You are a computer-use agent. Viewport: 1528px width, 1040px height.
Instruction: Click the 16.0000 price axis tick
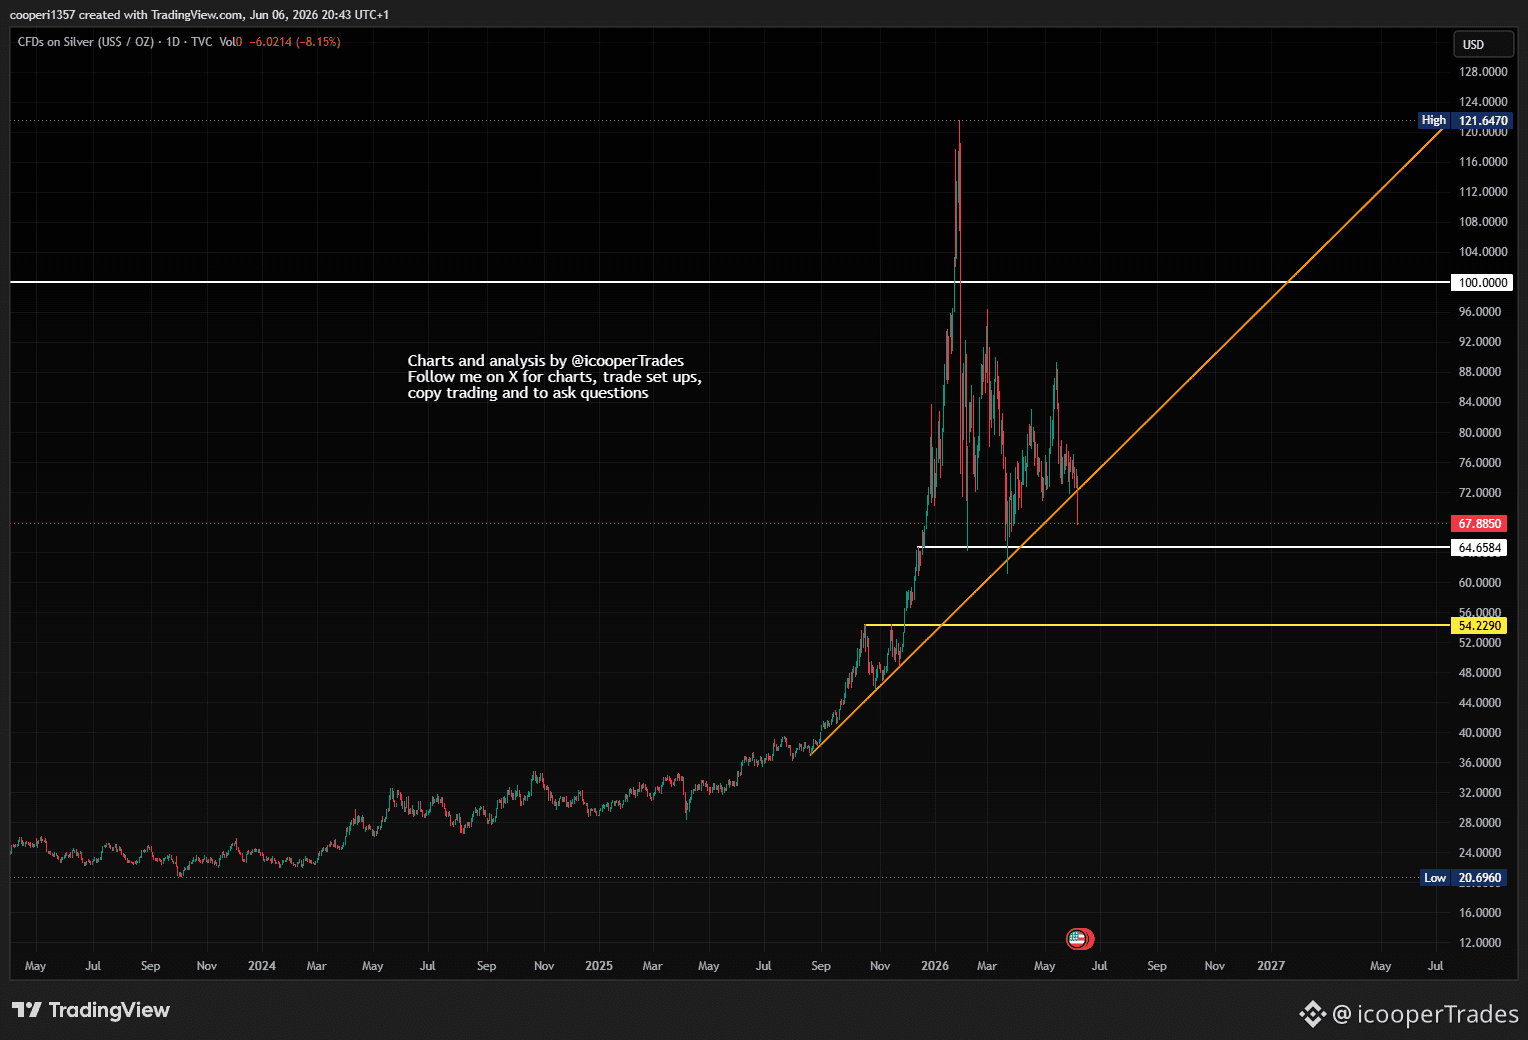[1480, 913]
